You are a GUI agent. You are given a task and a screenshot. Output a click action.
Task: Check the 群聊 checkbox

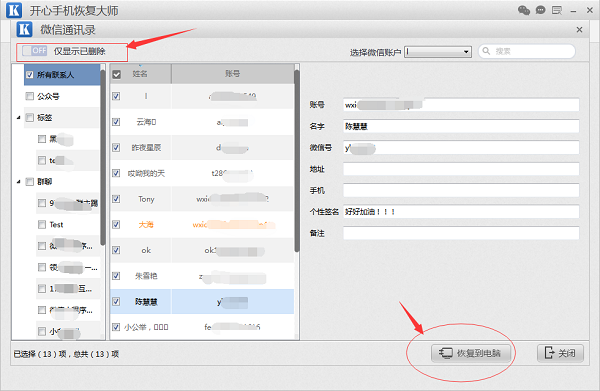(30, 181)
